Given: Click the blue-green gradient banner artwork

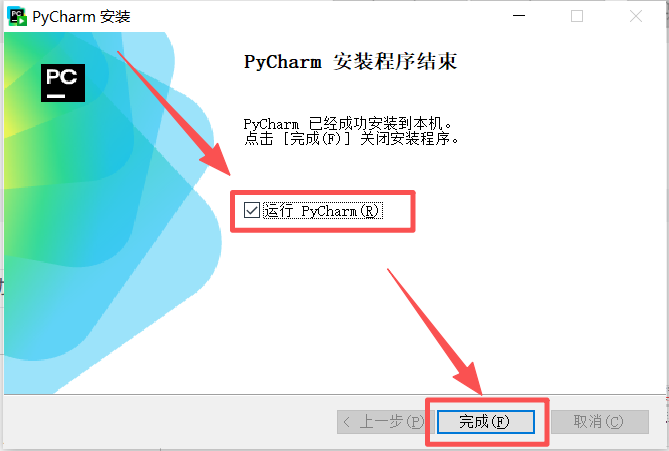Looking at the screenshot, I should pos(113,213).
